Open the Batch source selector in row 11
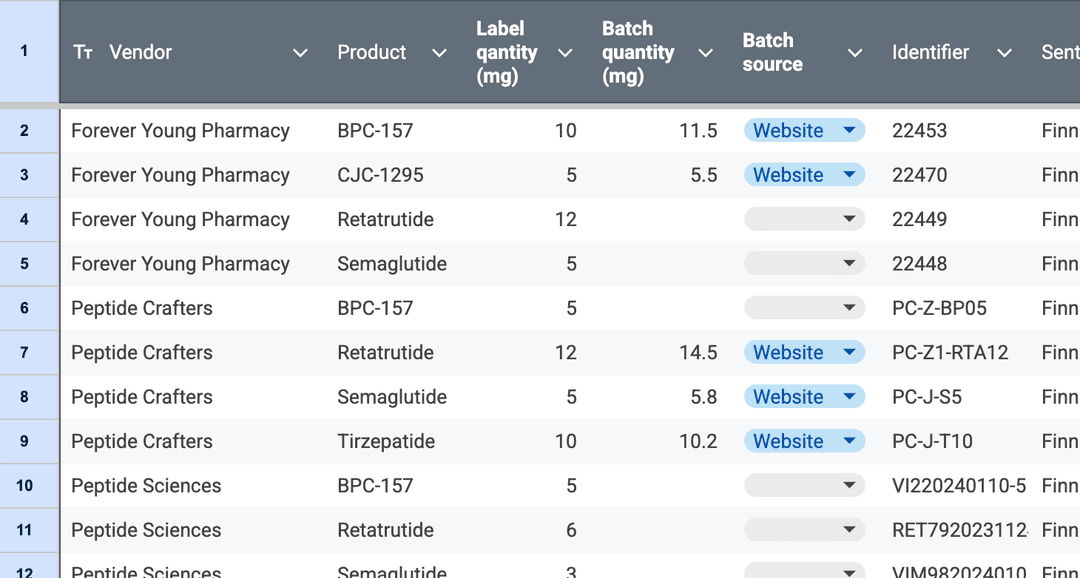Image resolution: width=1080 pixels, height=578 pixels. pos(805,529)
